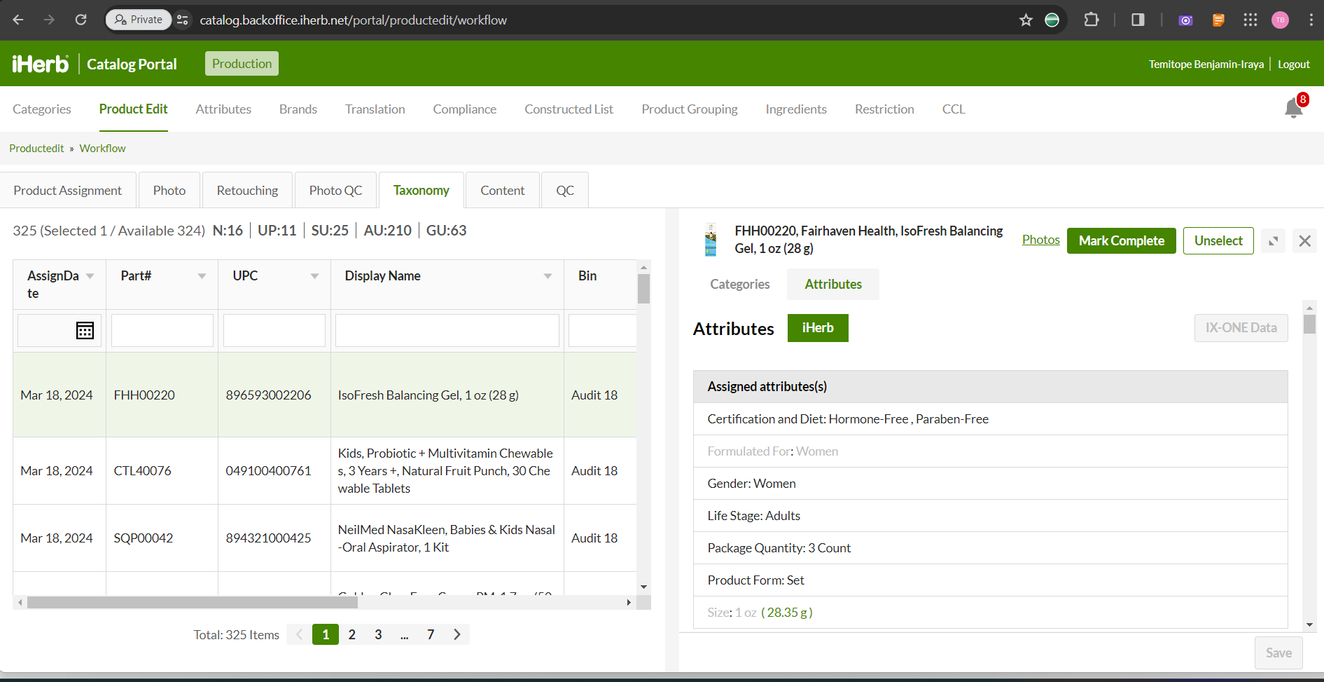Image resolution: width=1324 pixels, height=682 pixels.
Task: Open the Product Edit navigation item
Action: (x=133, y=109)
